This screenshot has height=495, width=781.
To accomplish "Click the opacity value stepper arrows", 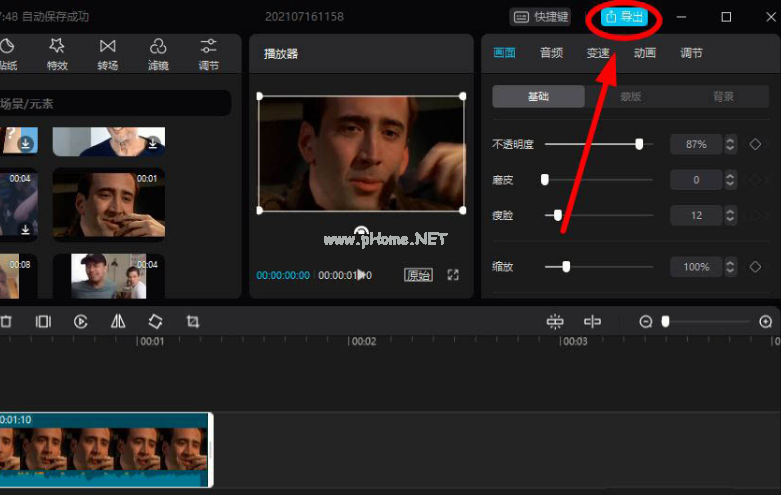I will [x=730, y=144].
